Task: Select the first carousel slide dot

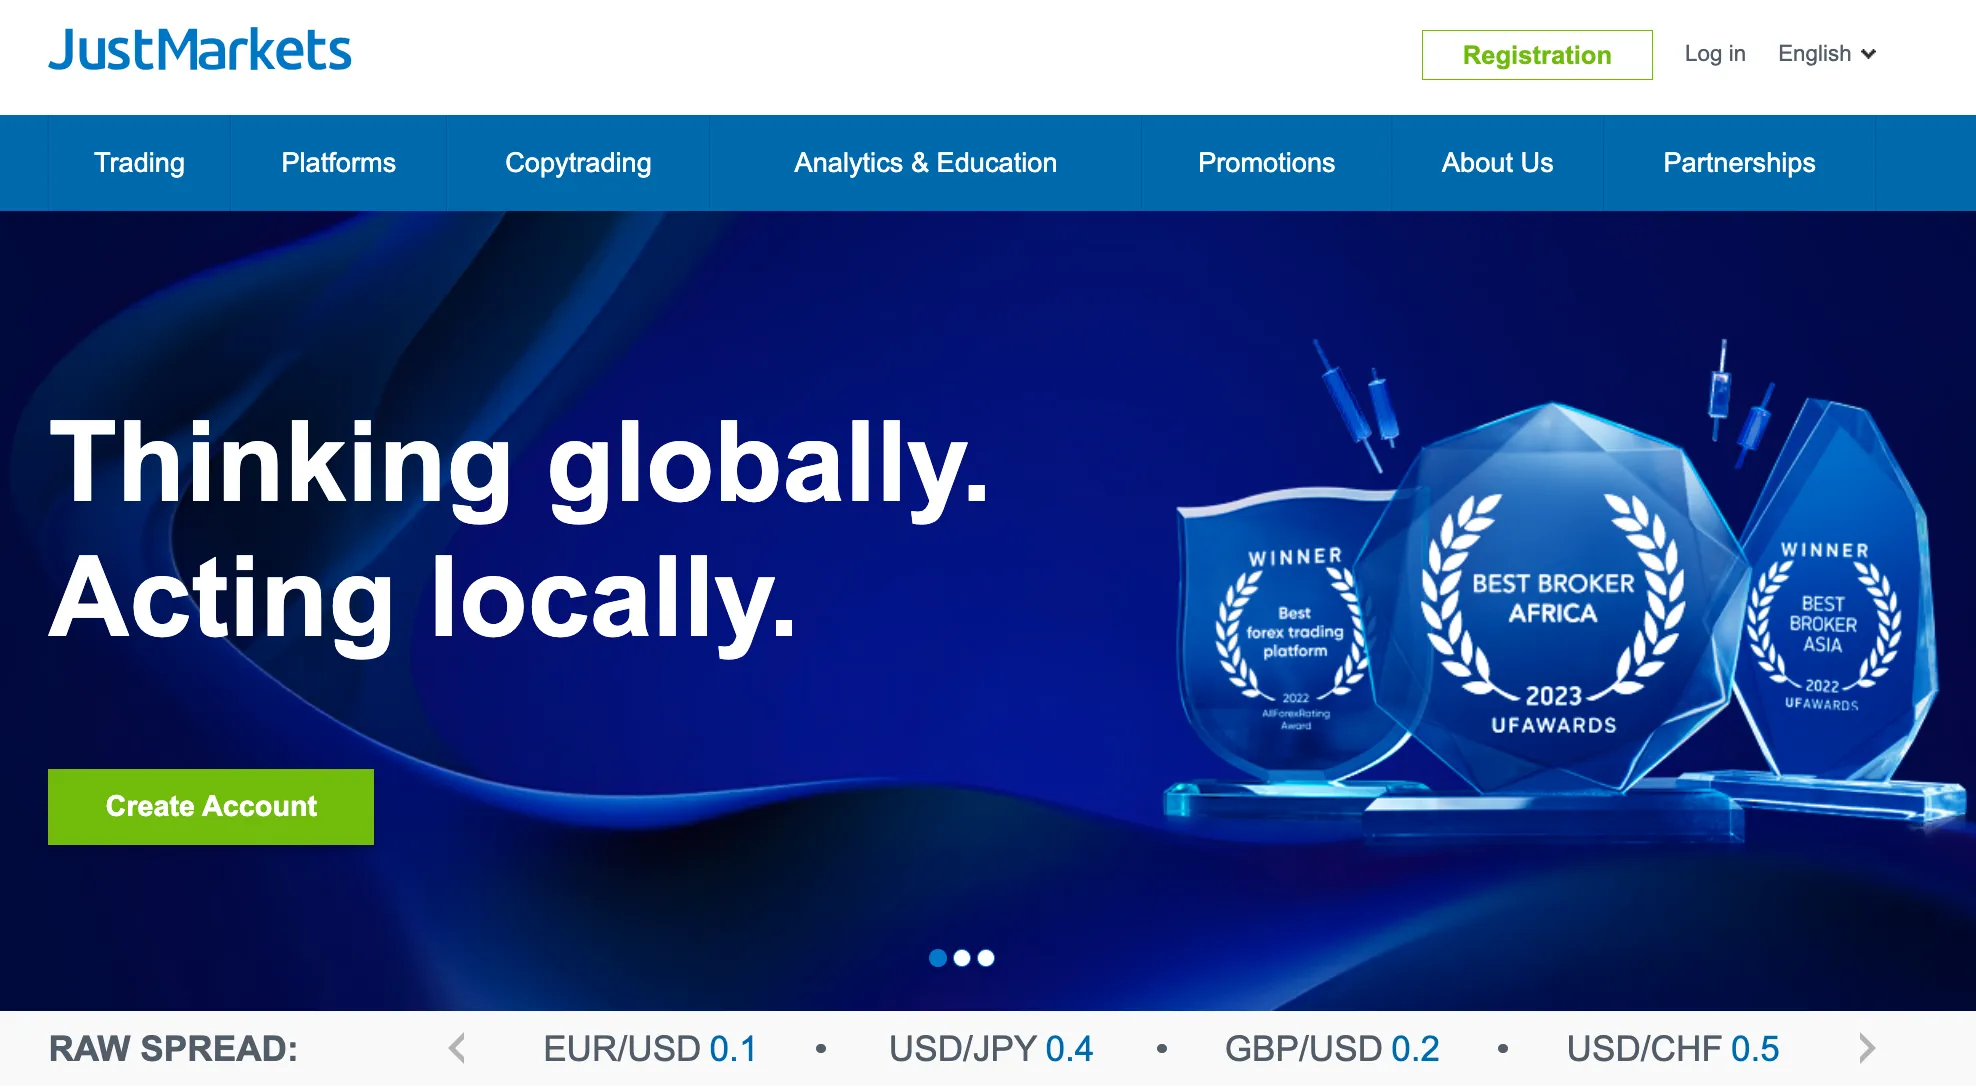Action: pyautogui.click(x=938, y=958)
